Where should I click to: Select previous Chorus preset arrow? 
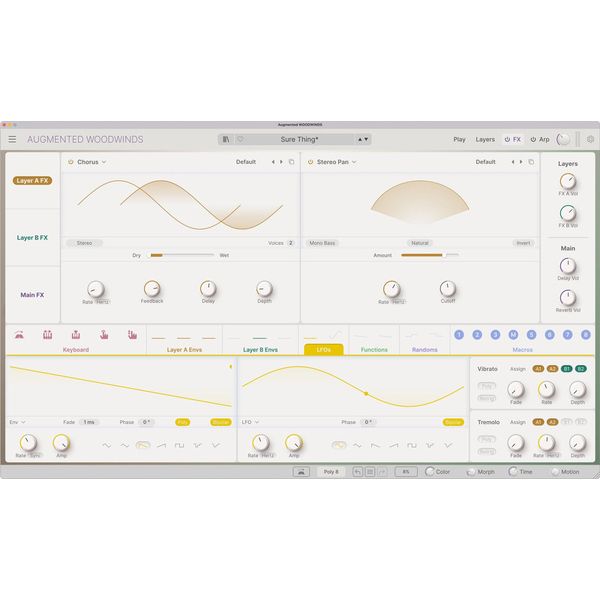[273, 162]
